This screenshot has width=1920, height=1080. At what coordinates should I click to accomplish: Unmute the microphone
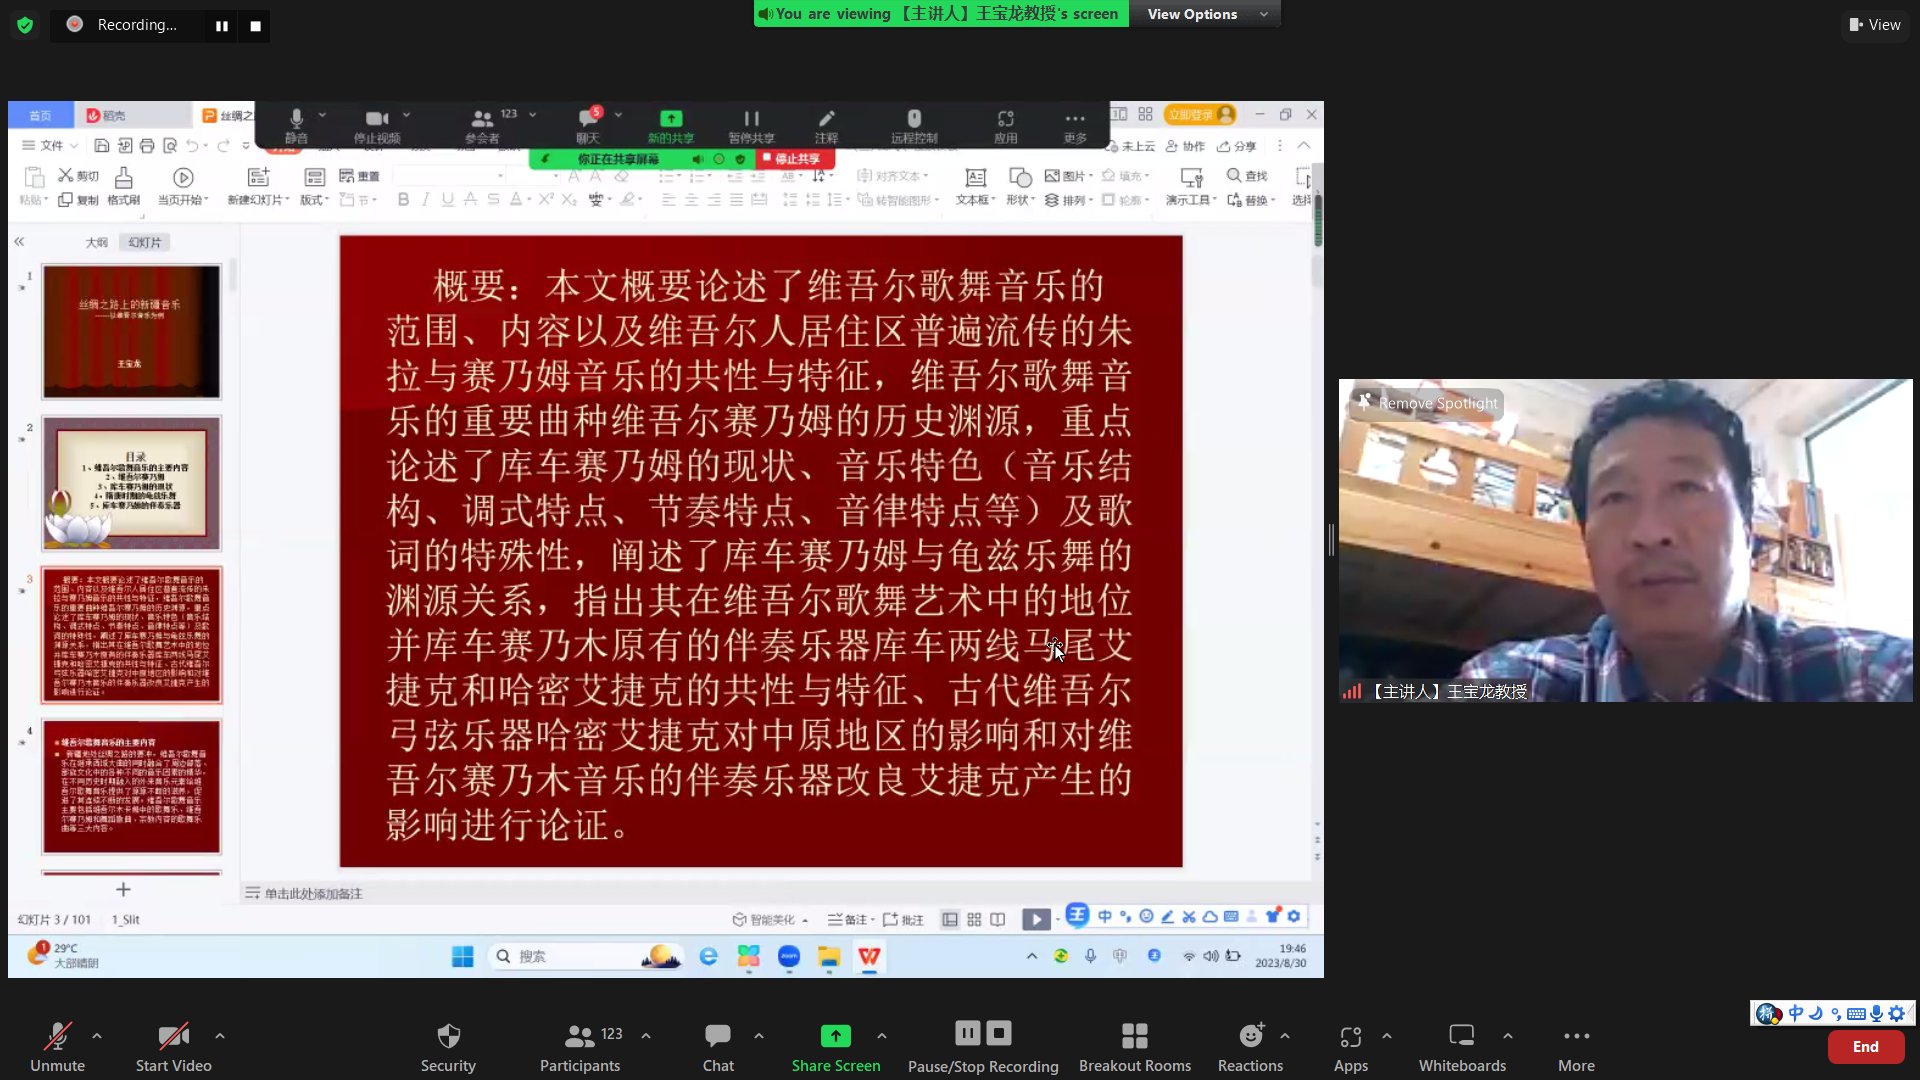[x=57, y=1046]
